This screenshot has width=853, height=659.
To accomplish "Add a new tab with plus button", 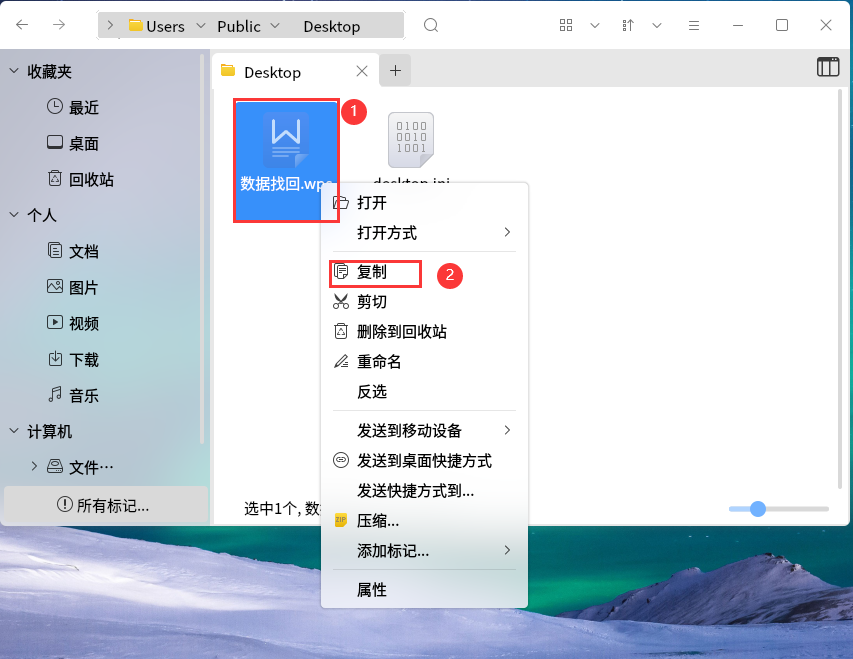I will [395, 70].
